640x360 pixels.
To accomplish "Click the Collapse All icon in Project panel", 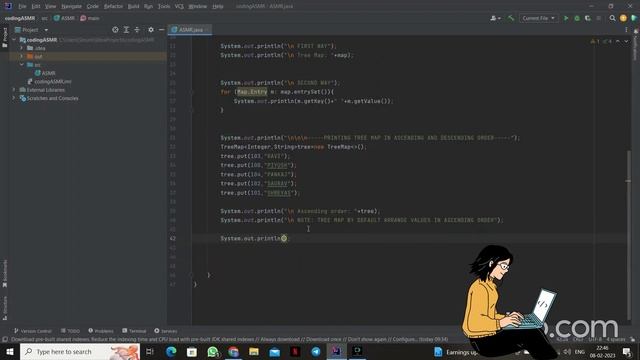I will coord(137,30).
